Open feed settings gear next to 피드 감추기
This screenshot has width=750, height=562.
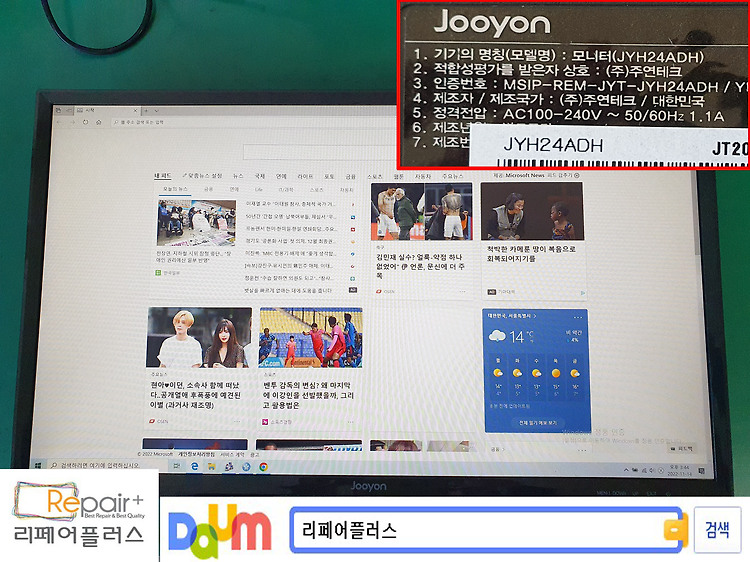(x=576, y=176)
